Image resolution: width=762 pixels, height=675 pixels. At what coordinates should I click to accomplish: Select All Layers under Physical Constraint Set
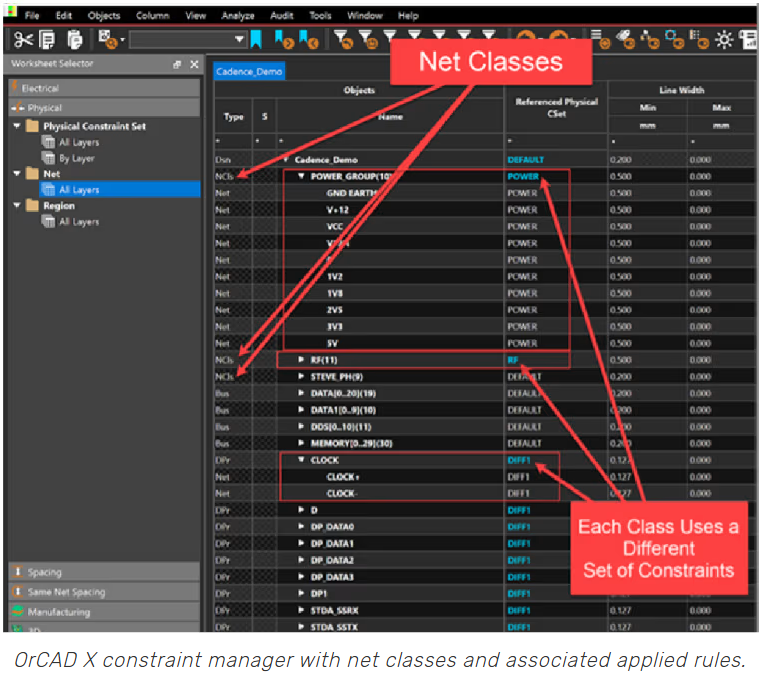click(79, 142)
